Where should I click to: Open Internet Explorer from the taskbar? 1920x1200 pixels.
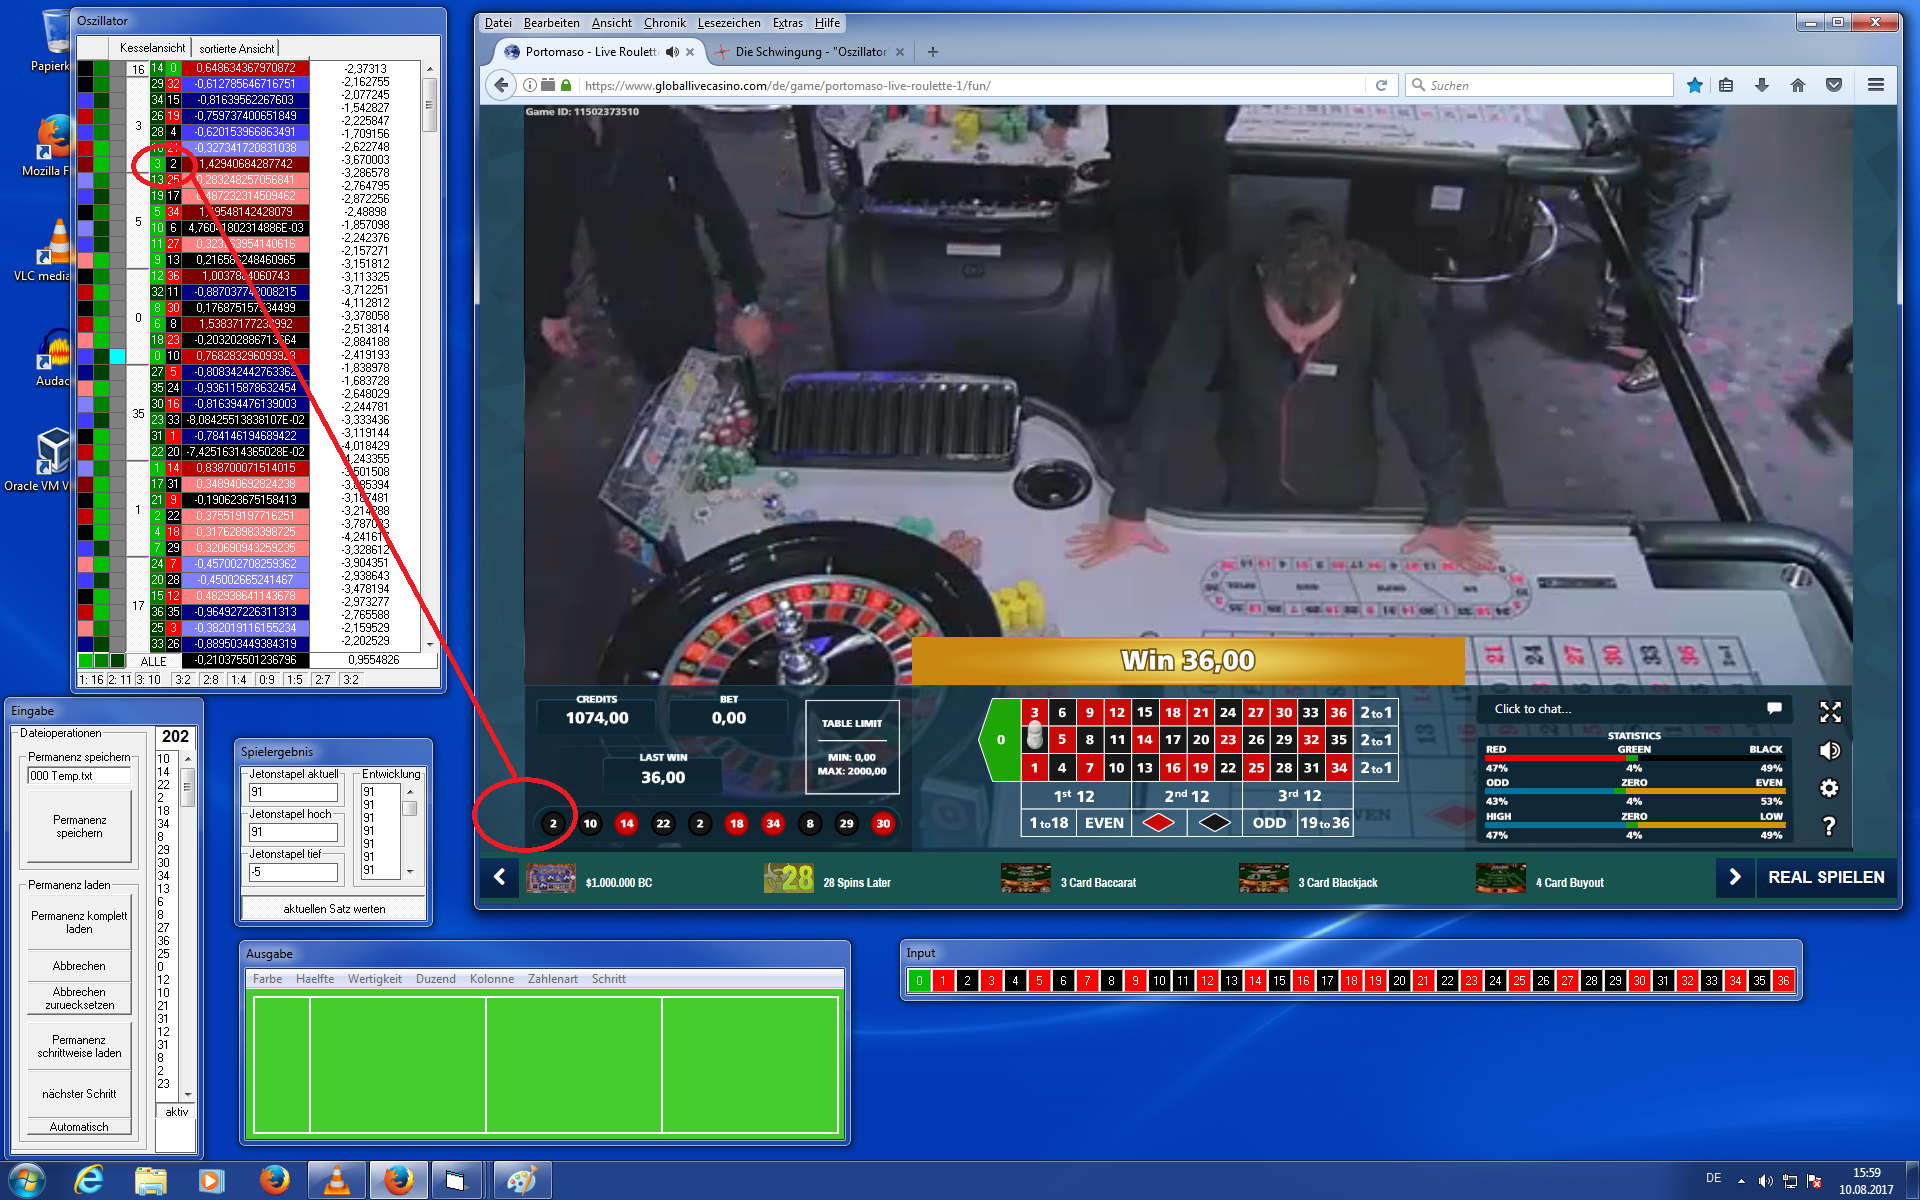click(89, 1181)
